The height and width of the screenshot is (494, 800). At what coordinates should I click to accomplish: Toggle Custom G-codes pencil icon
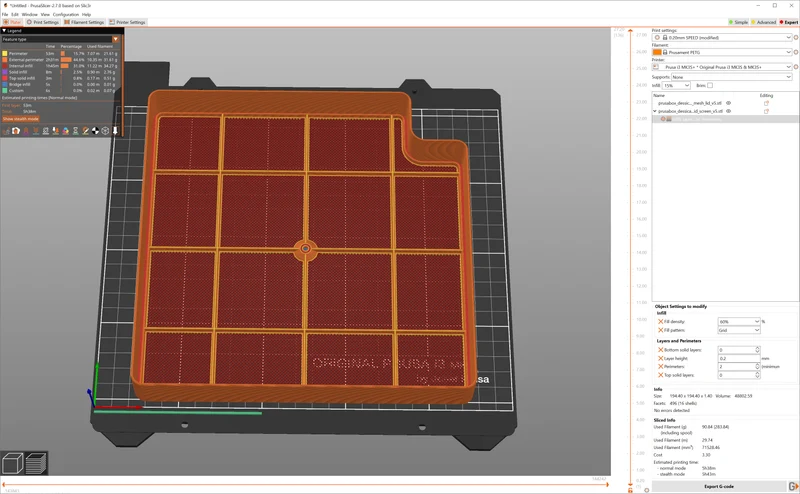pos(85,131)
